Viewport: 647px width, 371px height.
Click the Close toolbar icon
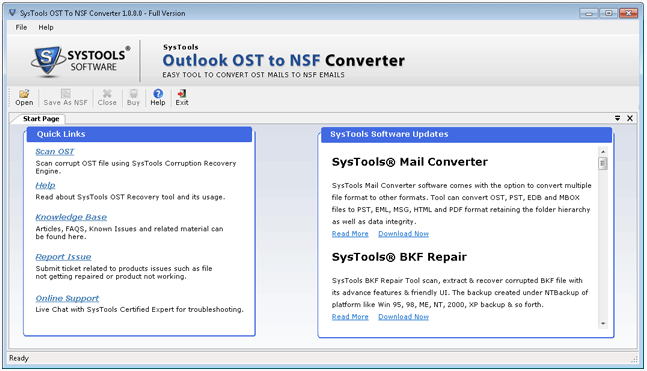point(107,94)
